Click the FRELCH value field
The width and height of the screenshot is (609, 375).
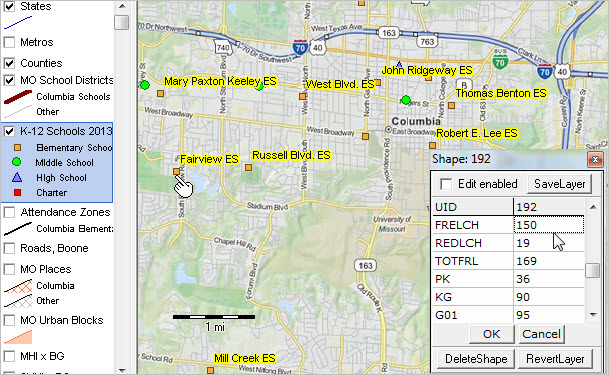click(x=548, y=225)
